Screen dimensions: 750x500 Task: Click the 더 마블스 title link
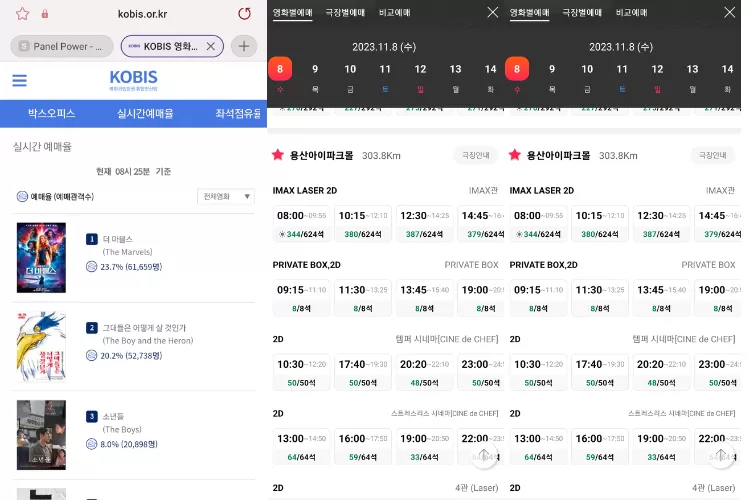118,239
